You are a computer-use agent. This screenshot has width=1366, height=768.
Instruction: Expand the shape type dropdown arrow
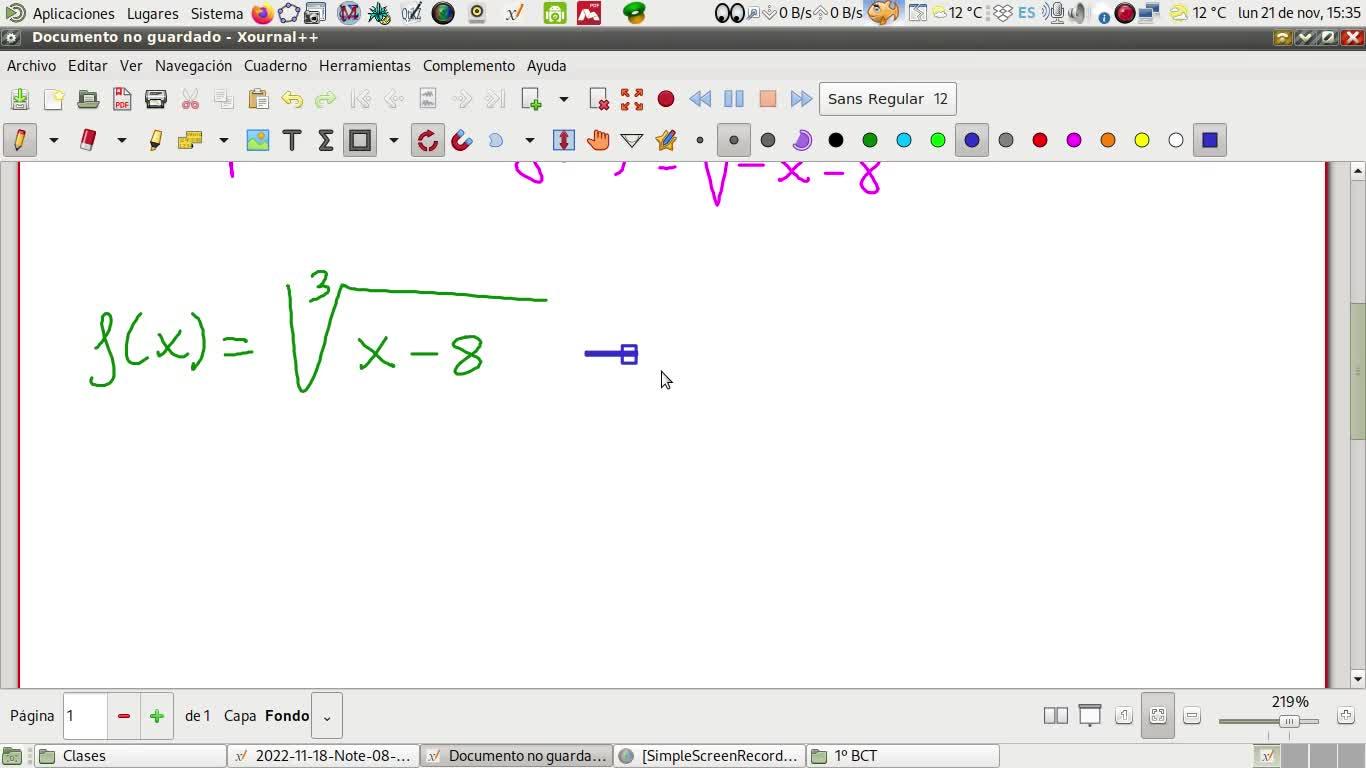(x=394, y=140)
